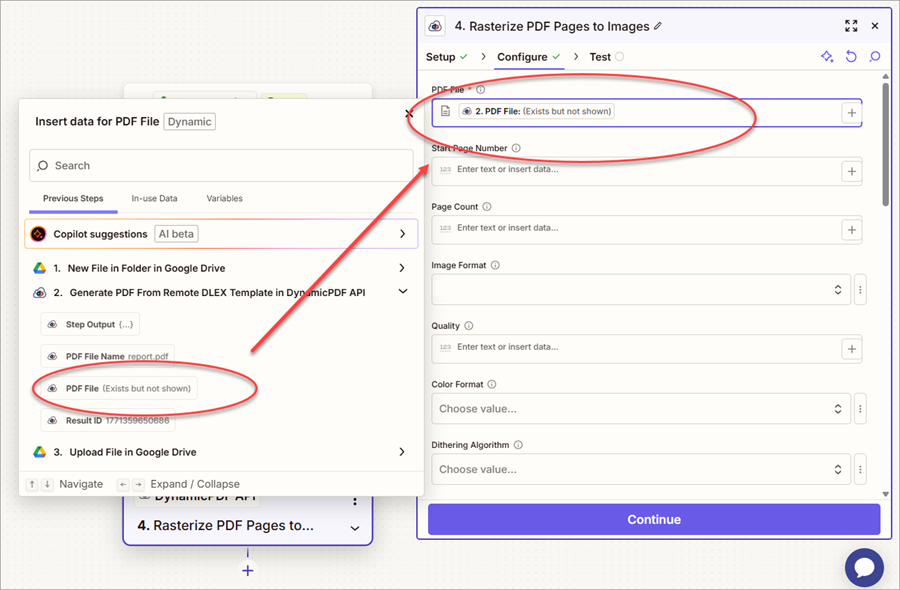This screenshot has height=590, width=900.
Task: Expand Upload File in Google Drive step
Action: [x=402, y=452]
